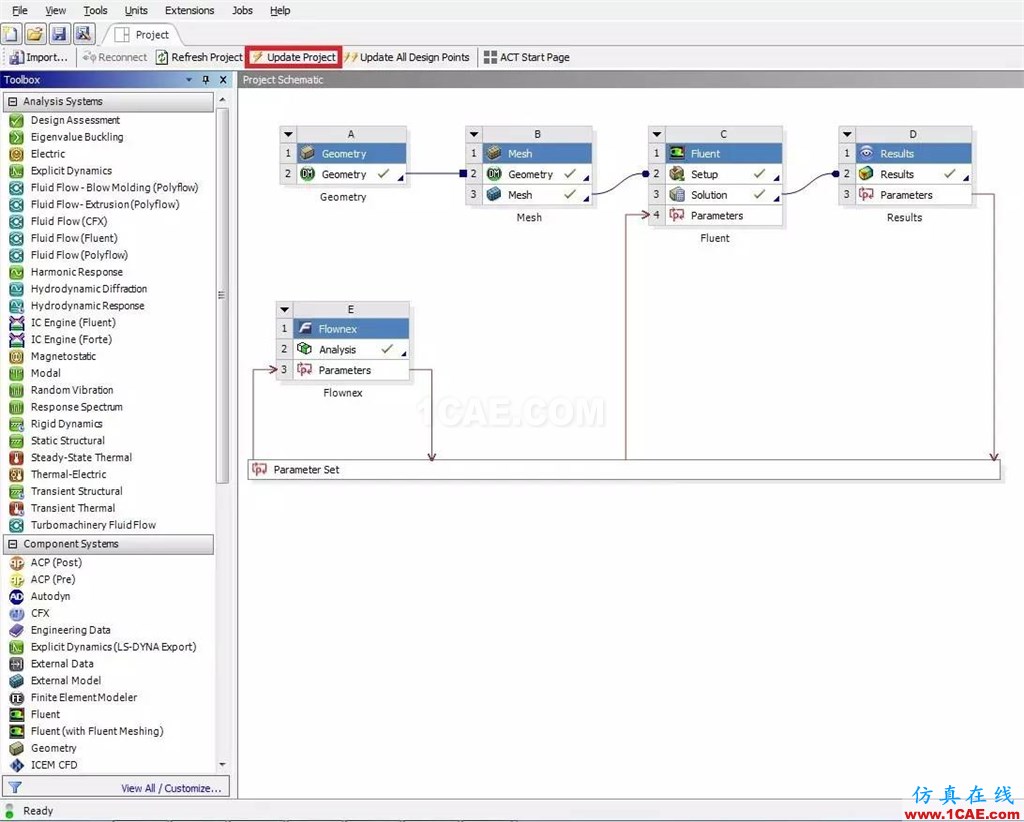Close the Toolbox panel

223,80
